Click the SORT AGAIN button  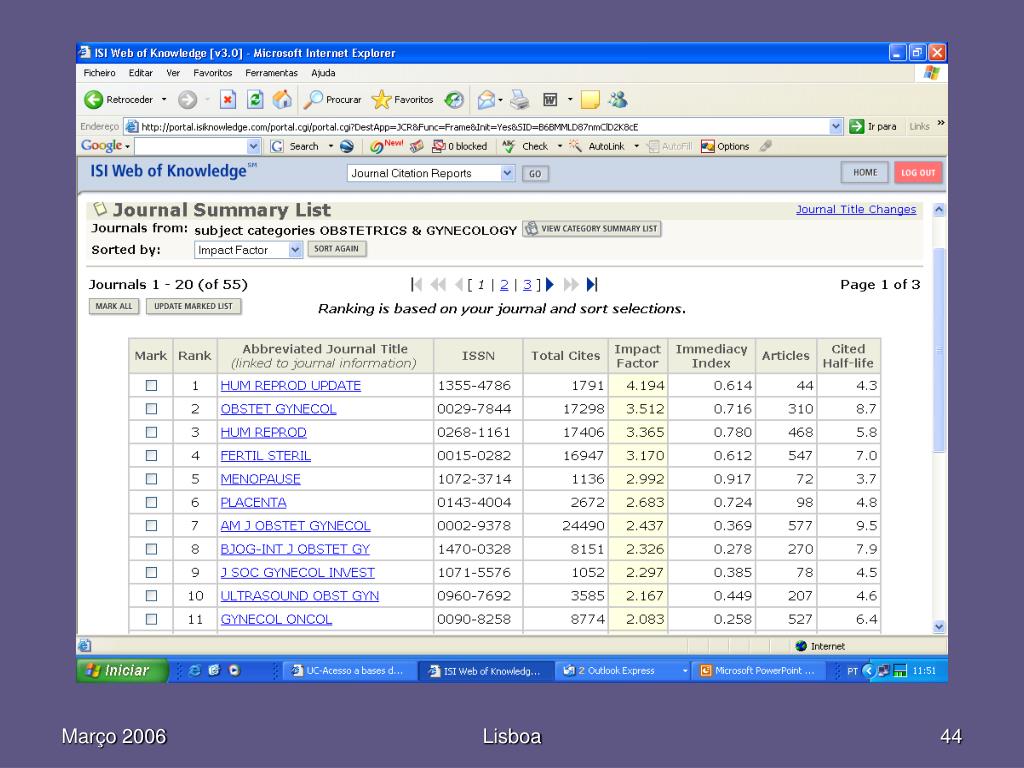coord(336,249)
